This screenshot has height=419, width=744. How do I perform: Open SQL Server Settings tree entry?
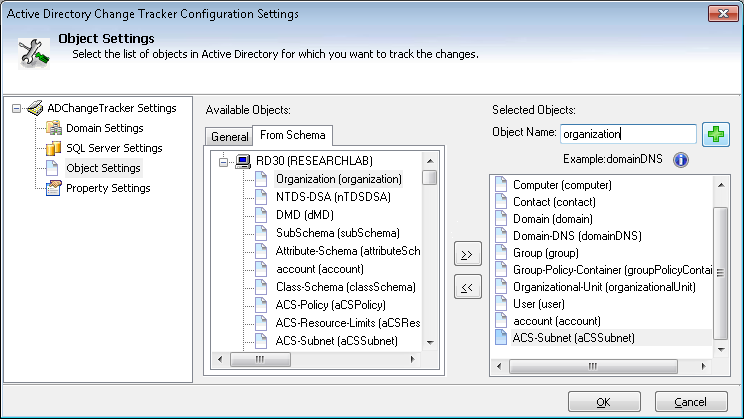pyautogui.click(x=114, y=148)
